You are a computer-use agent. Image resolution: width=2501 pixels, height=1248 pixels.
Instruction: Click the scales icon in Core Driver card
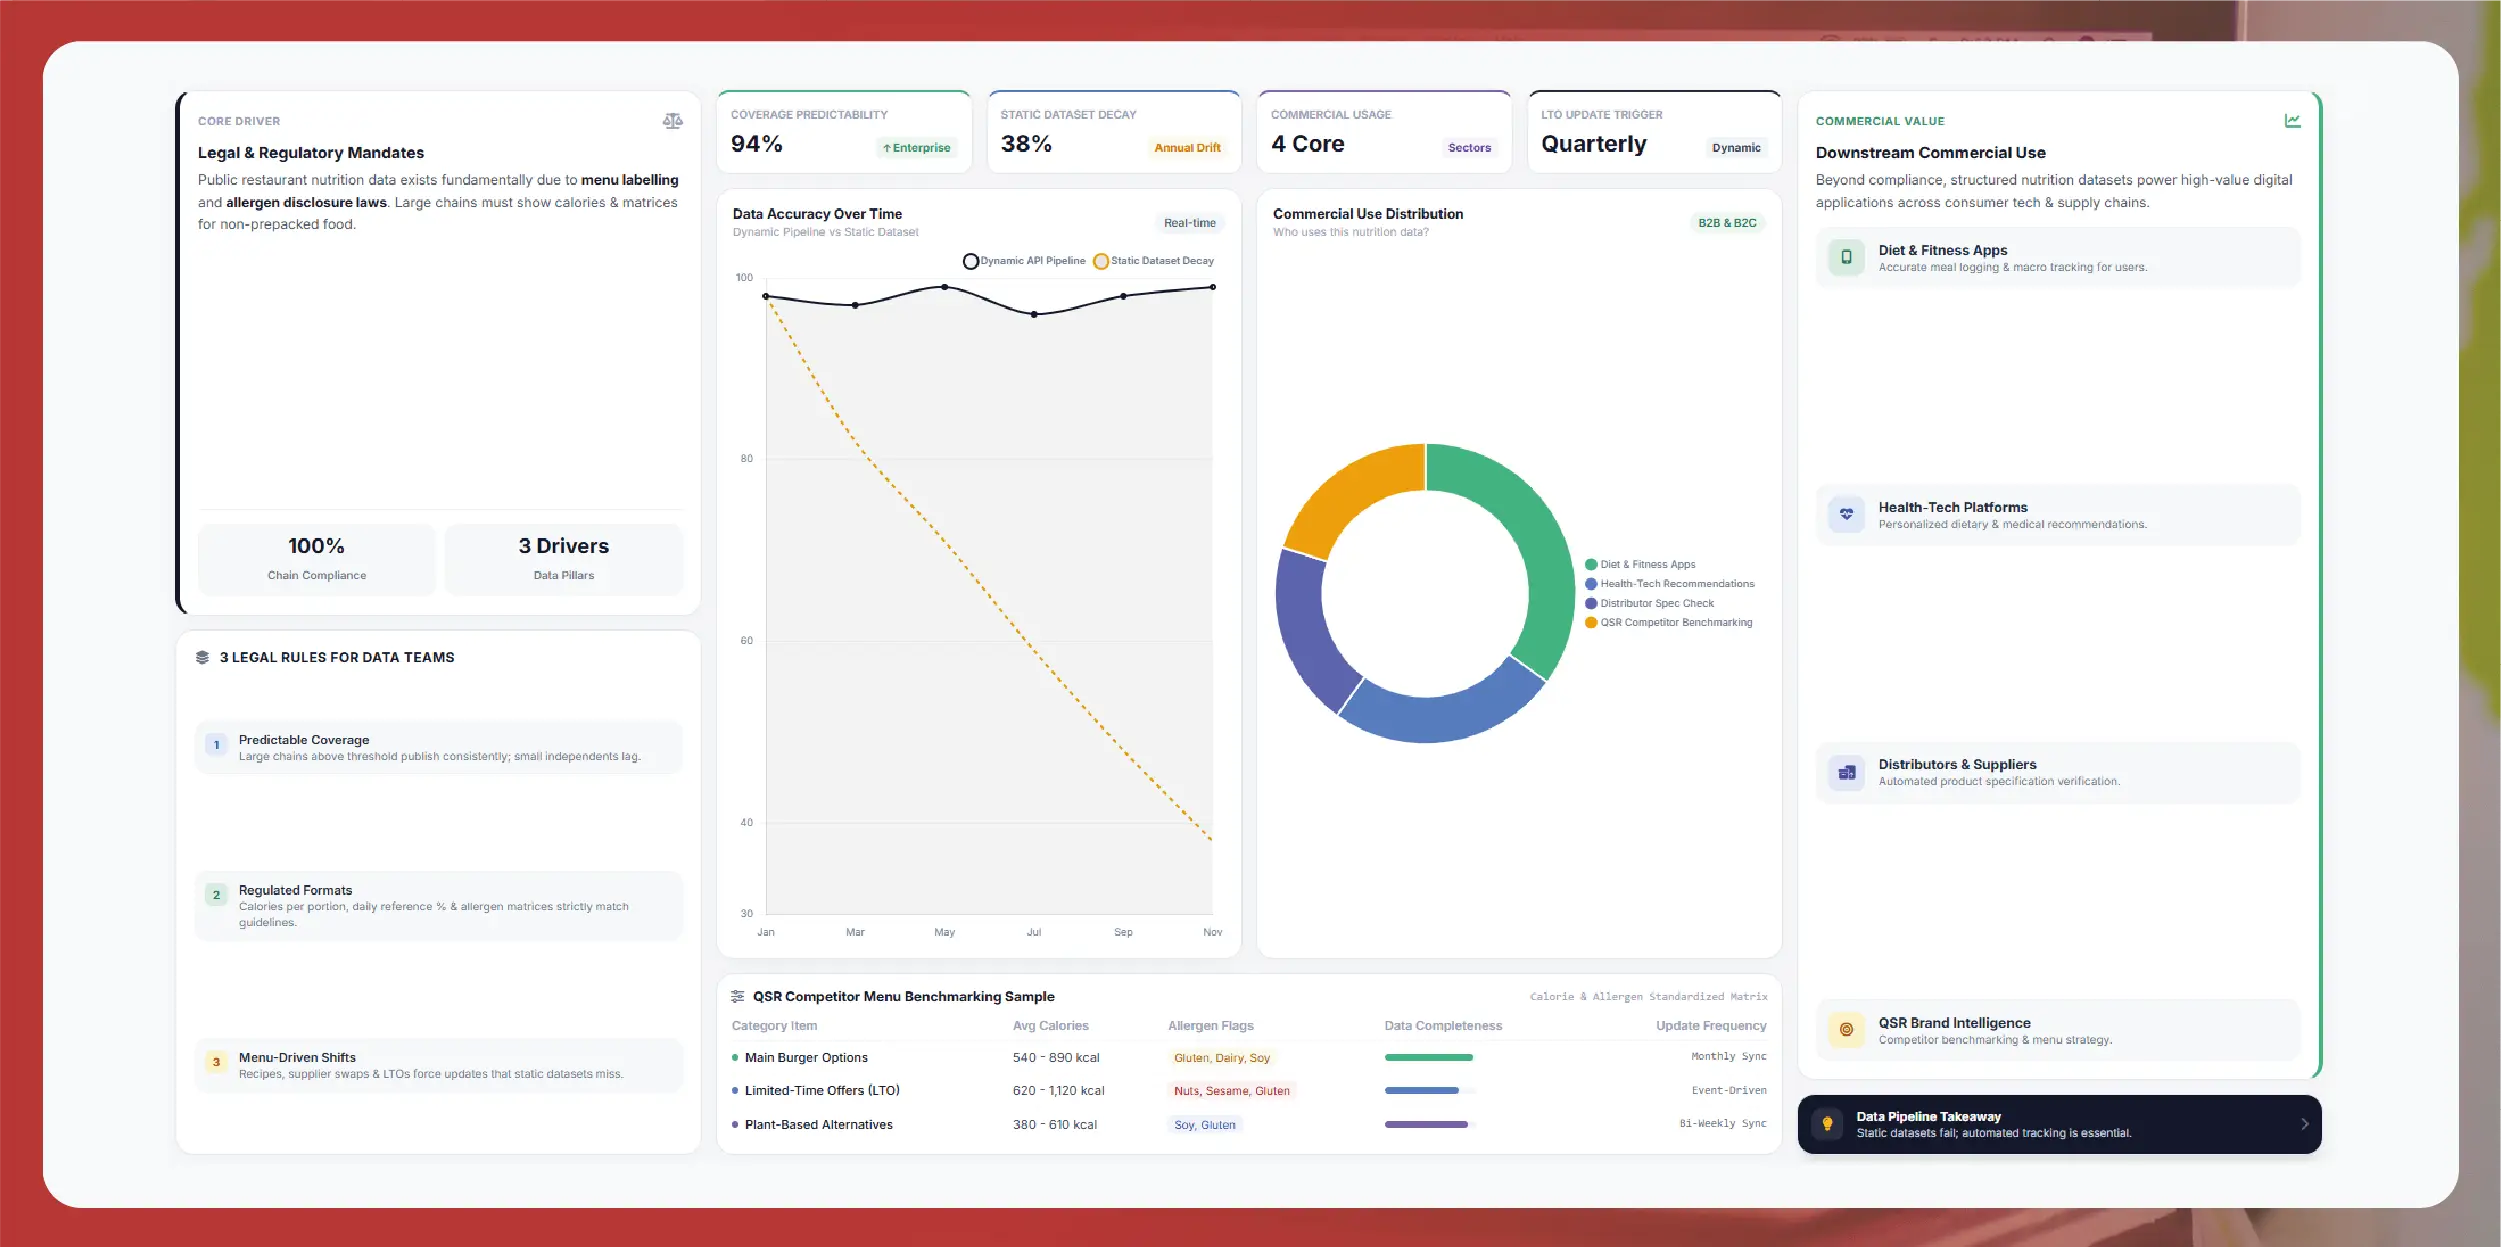pyautogui.click(x=672, y=121)
